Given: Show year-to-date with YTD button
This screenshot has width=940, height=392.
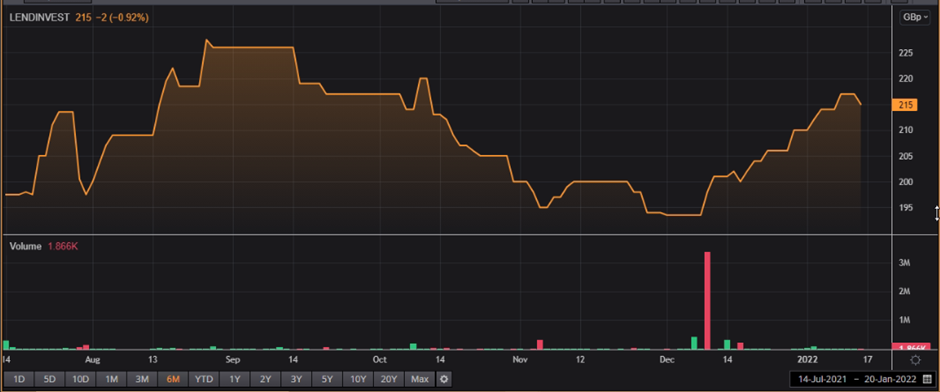Looking at the screenshot, I should pos(204,379).
